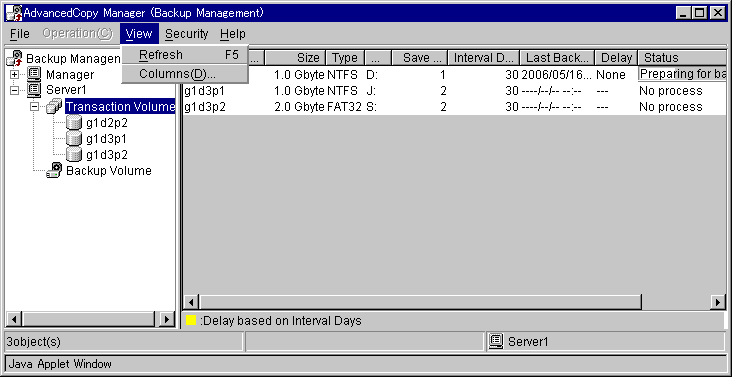Click the Server1 computer icon in the tree
732x377 pixels.
pos(34,90)
